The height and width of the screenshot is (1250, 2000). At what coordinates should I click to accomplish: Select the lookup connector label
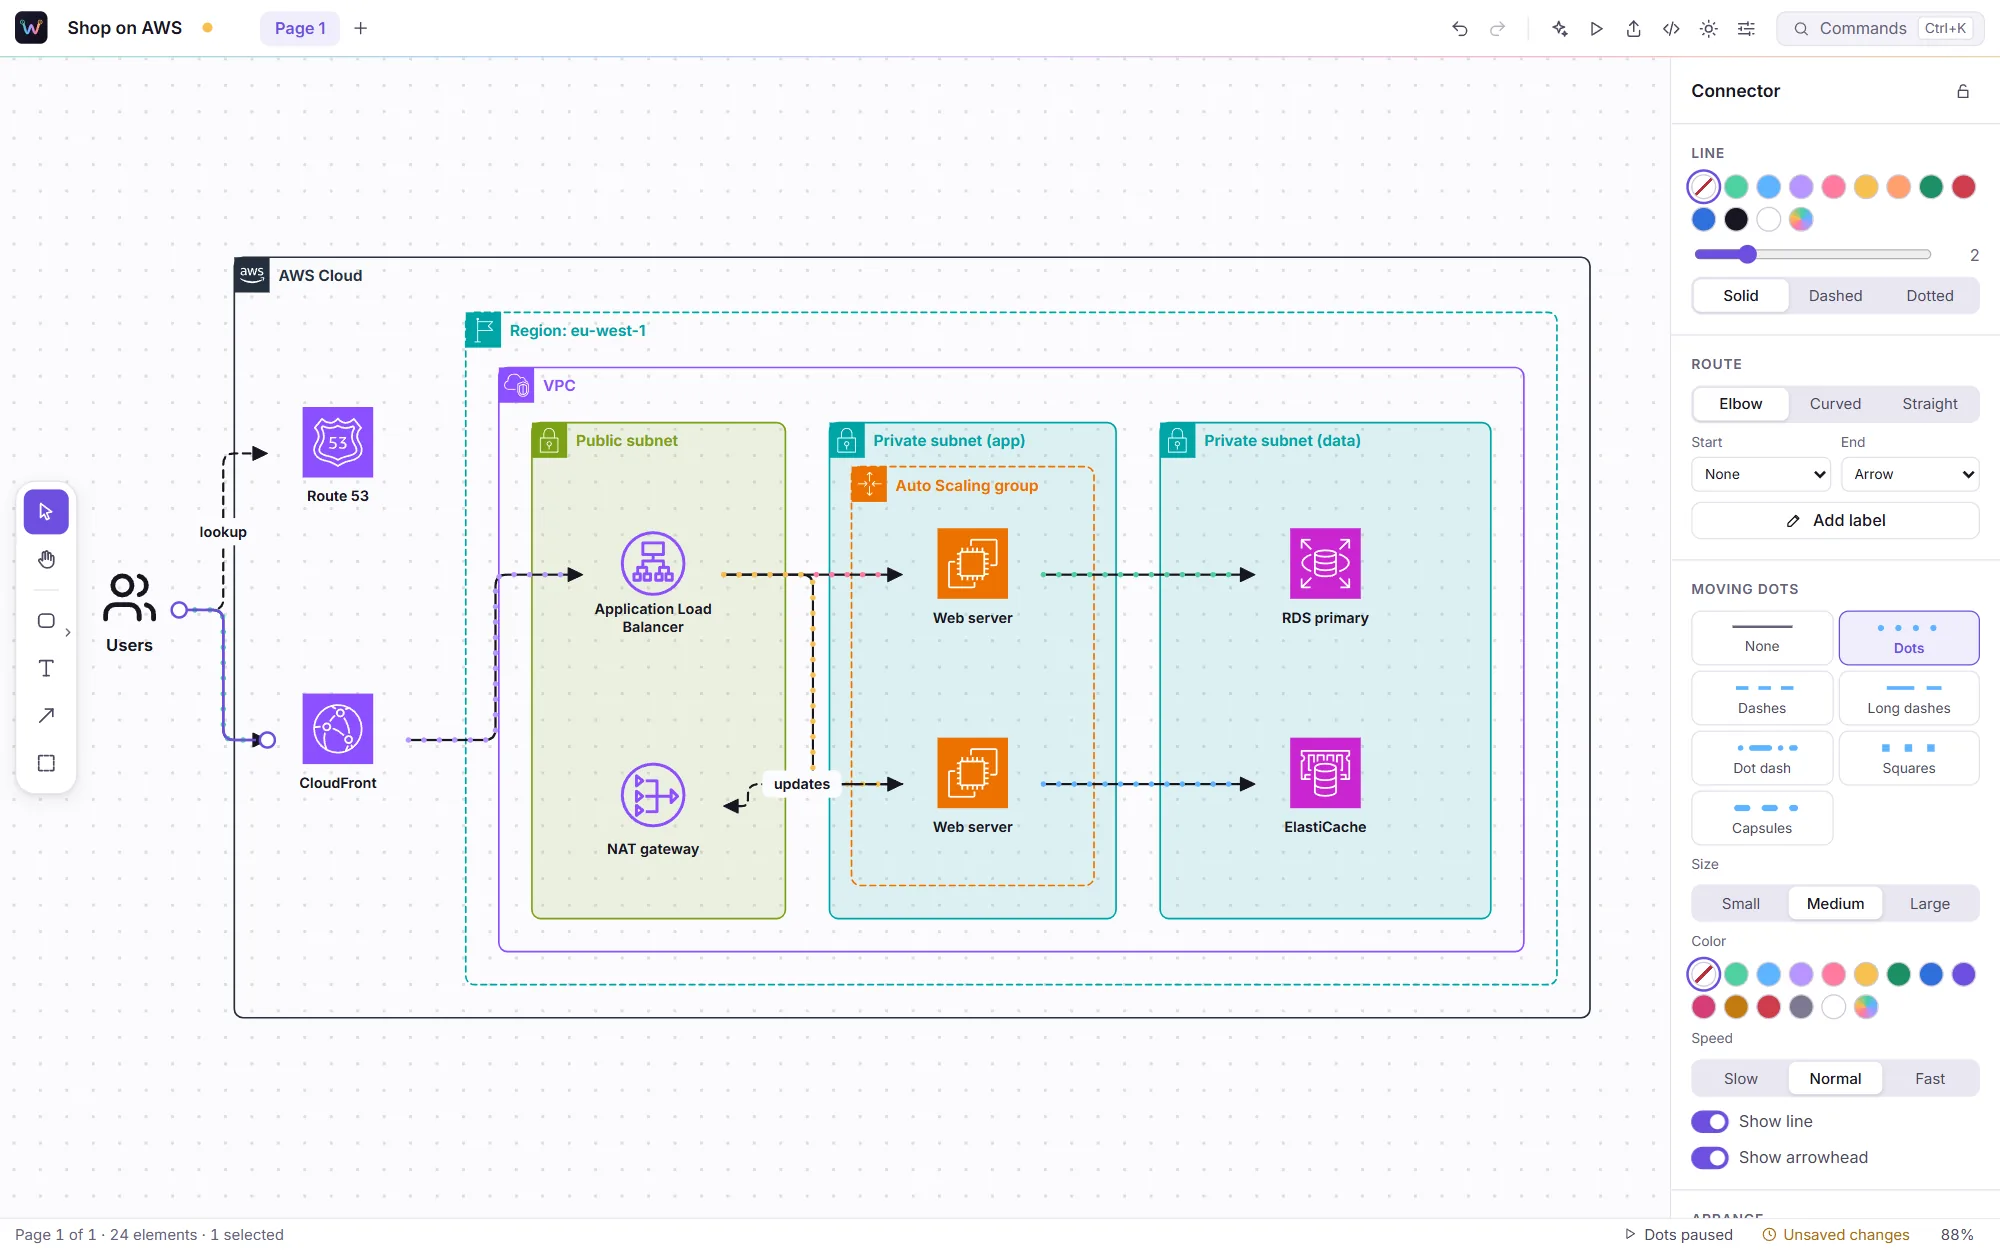[223, 532]
